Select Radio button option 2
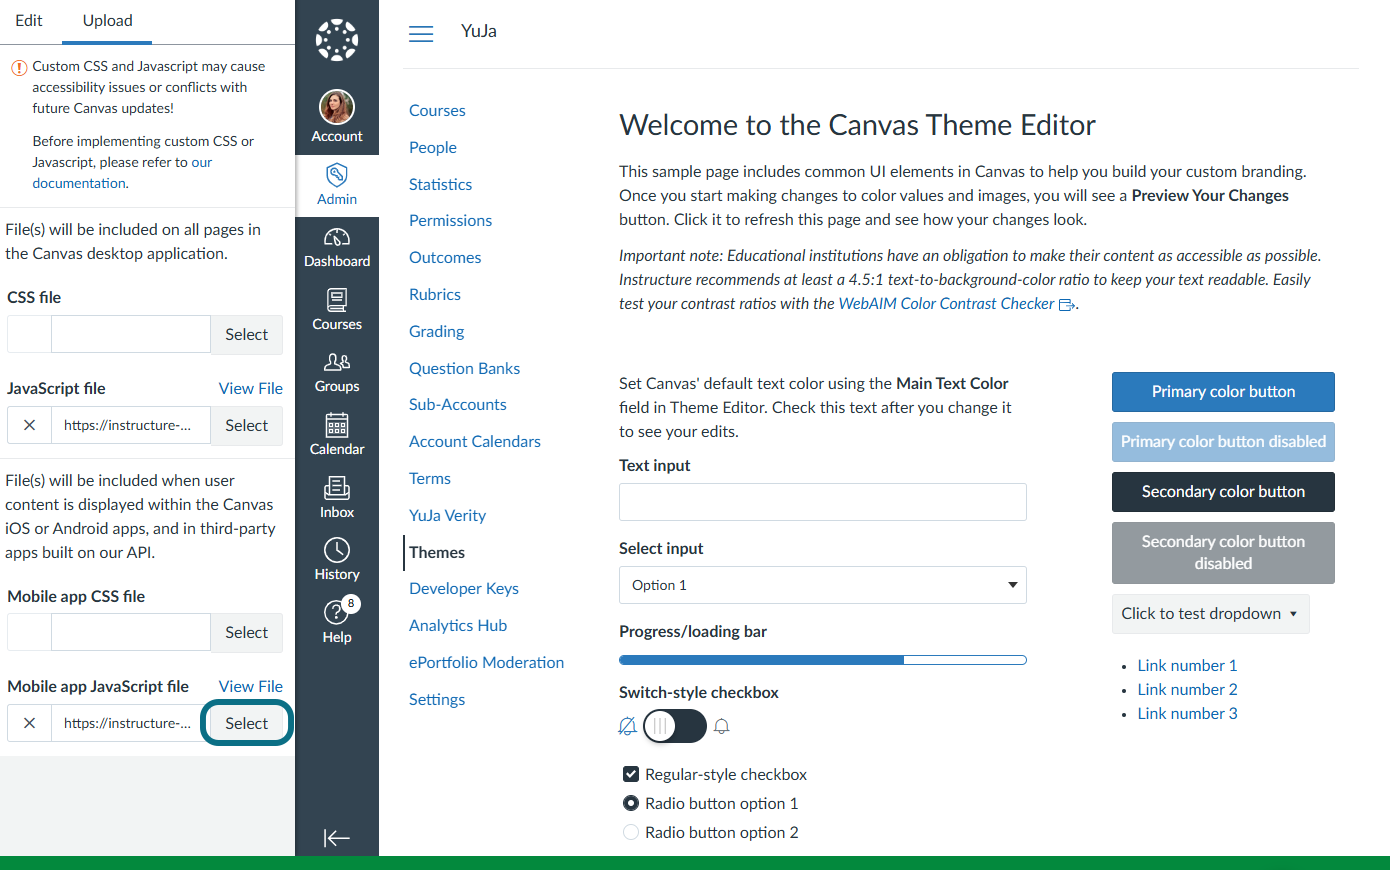The image size is (1390, 870). pyautogui.click(x=631, y=832)
